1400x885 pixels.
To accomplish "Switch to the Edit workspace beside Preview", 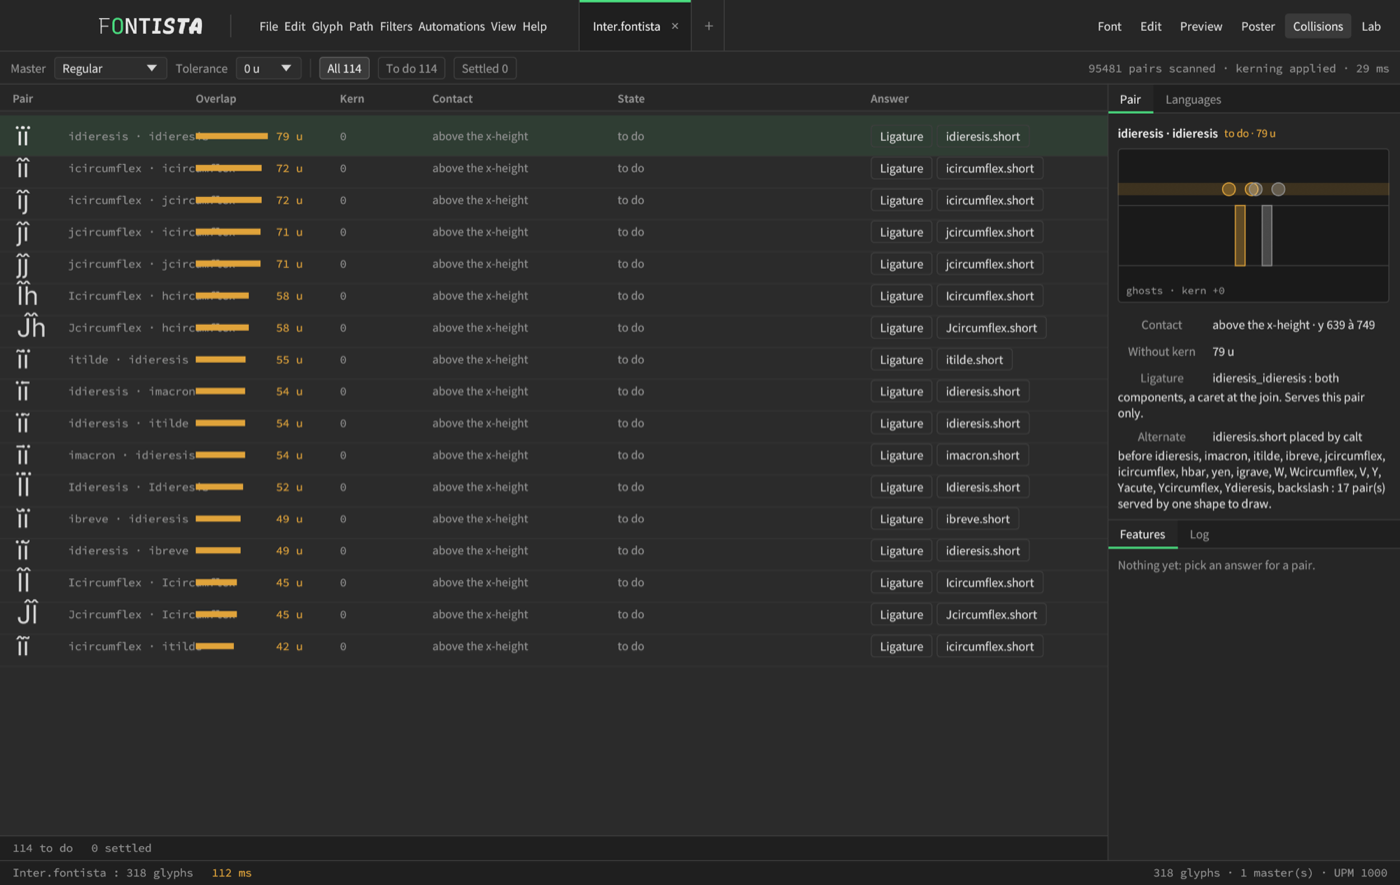I will [1151, 26].
